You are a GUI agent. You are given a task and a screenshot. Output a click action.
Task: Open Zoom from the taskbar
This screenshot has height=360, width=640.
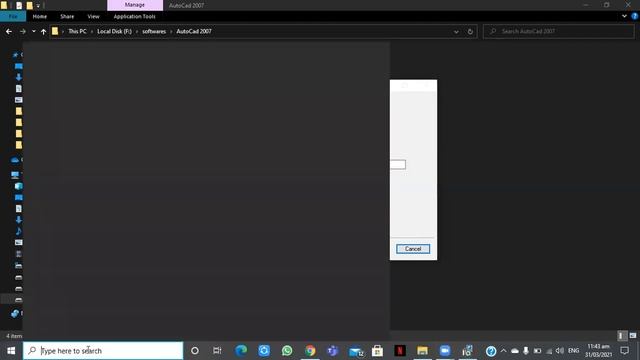pyautogui.click(x=445, y=351)
